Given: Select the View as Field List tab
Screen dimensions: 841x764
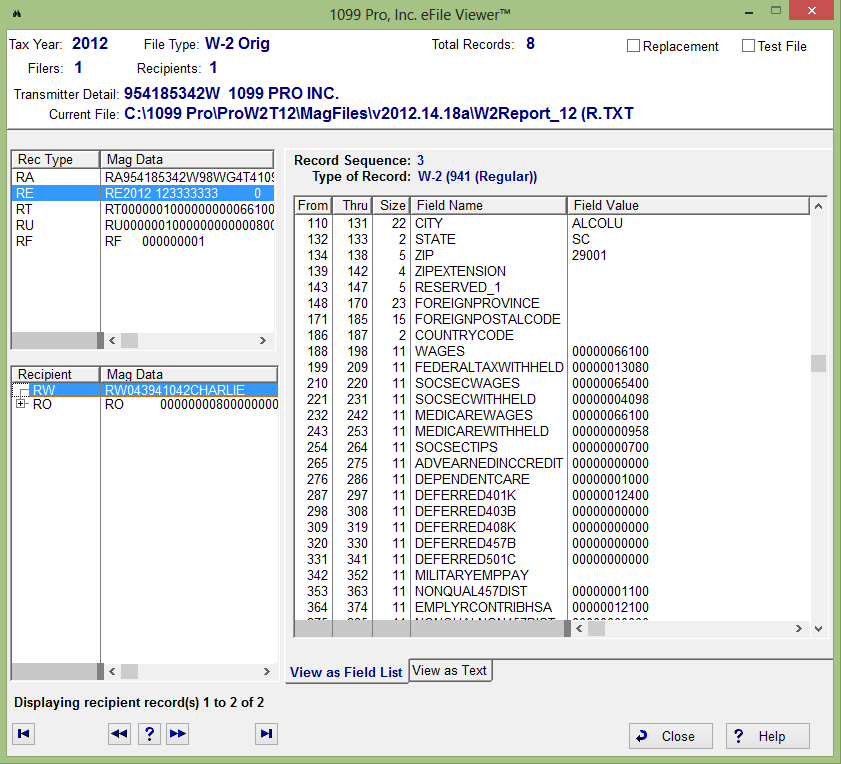Looking at the screenshot, I should [346, 672].
